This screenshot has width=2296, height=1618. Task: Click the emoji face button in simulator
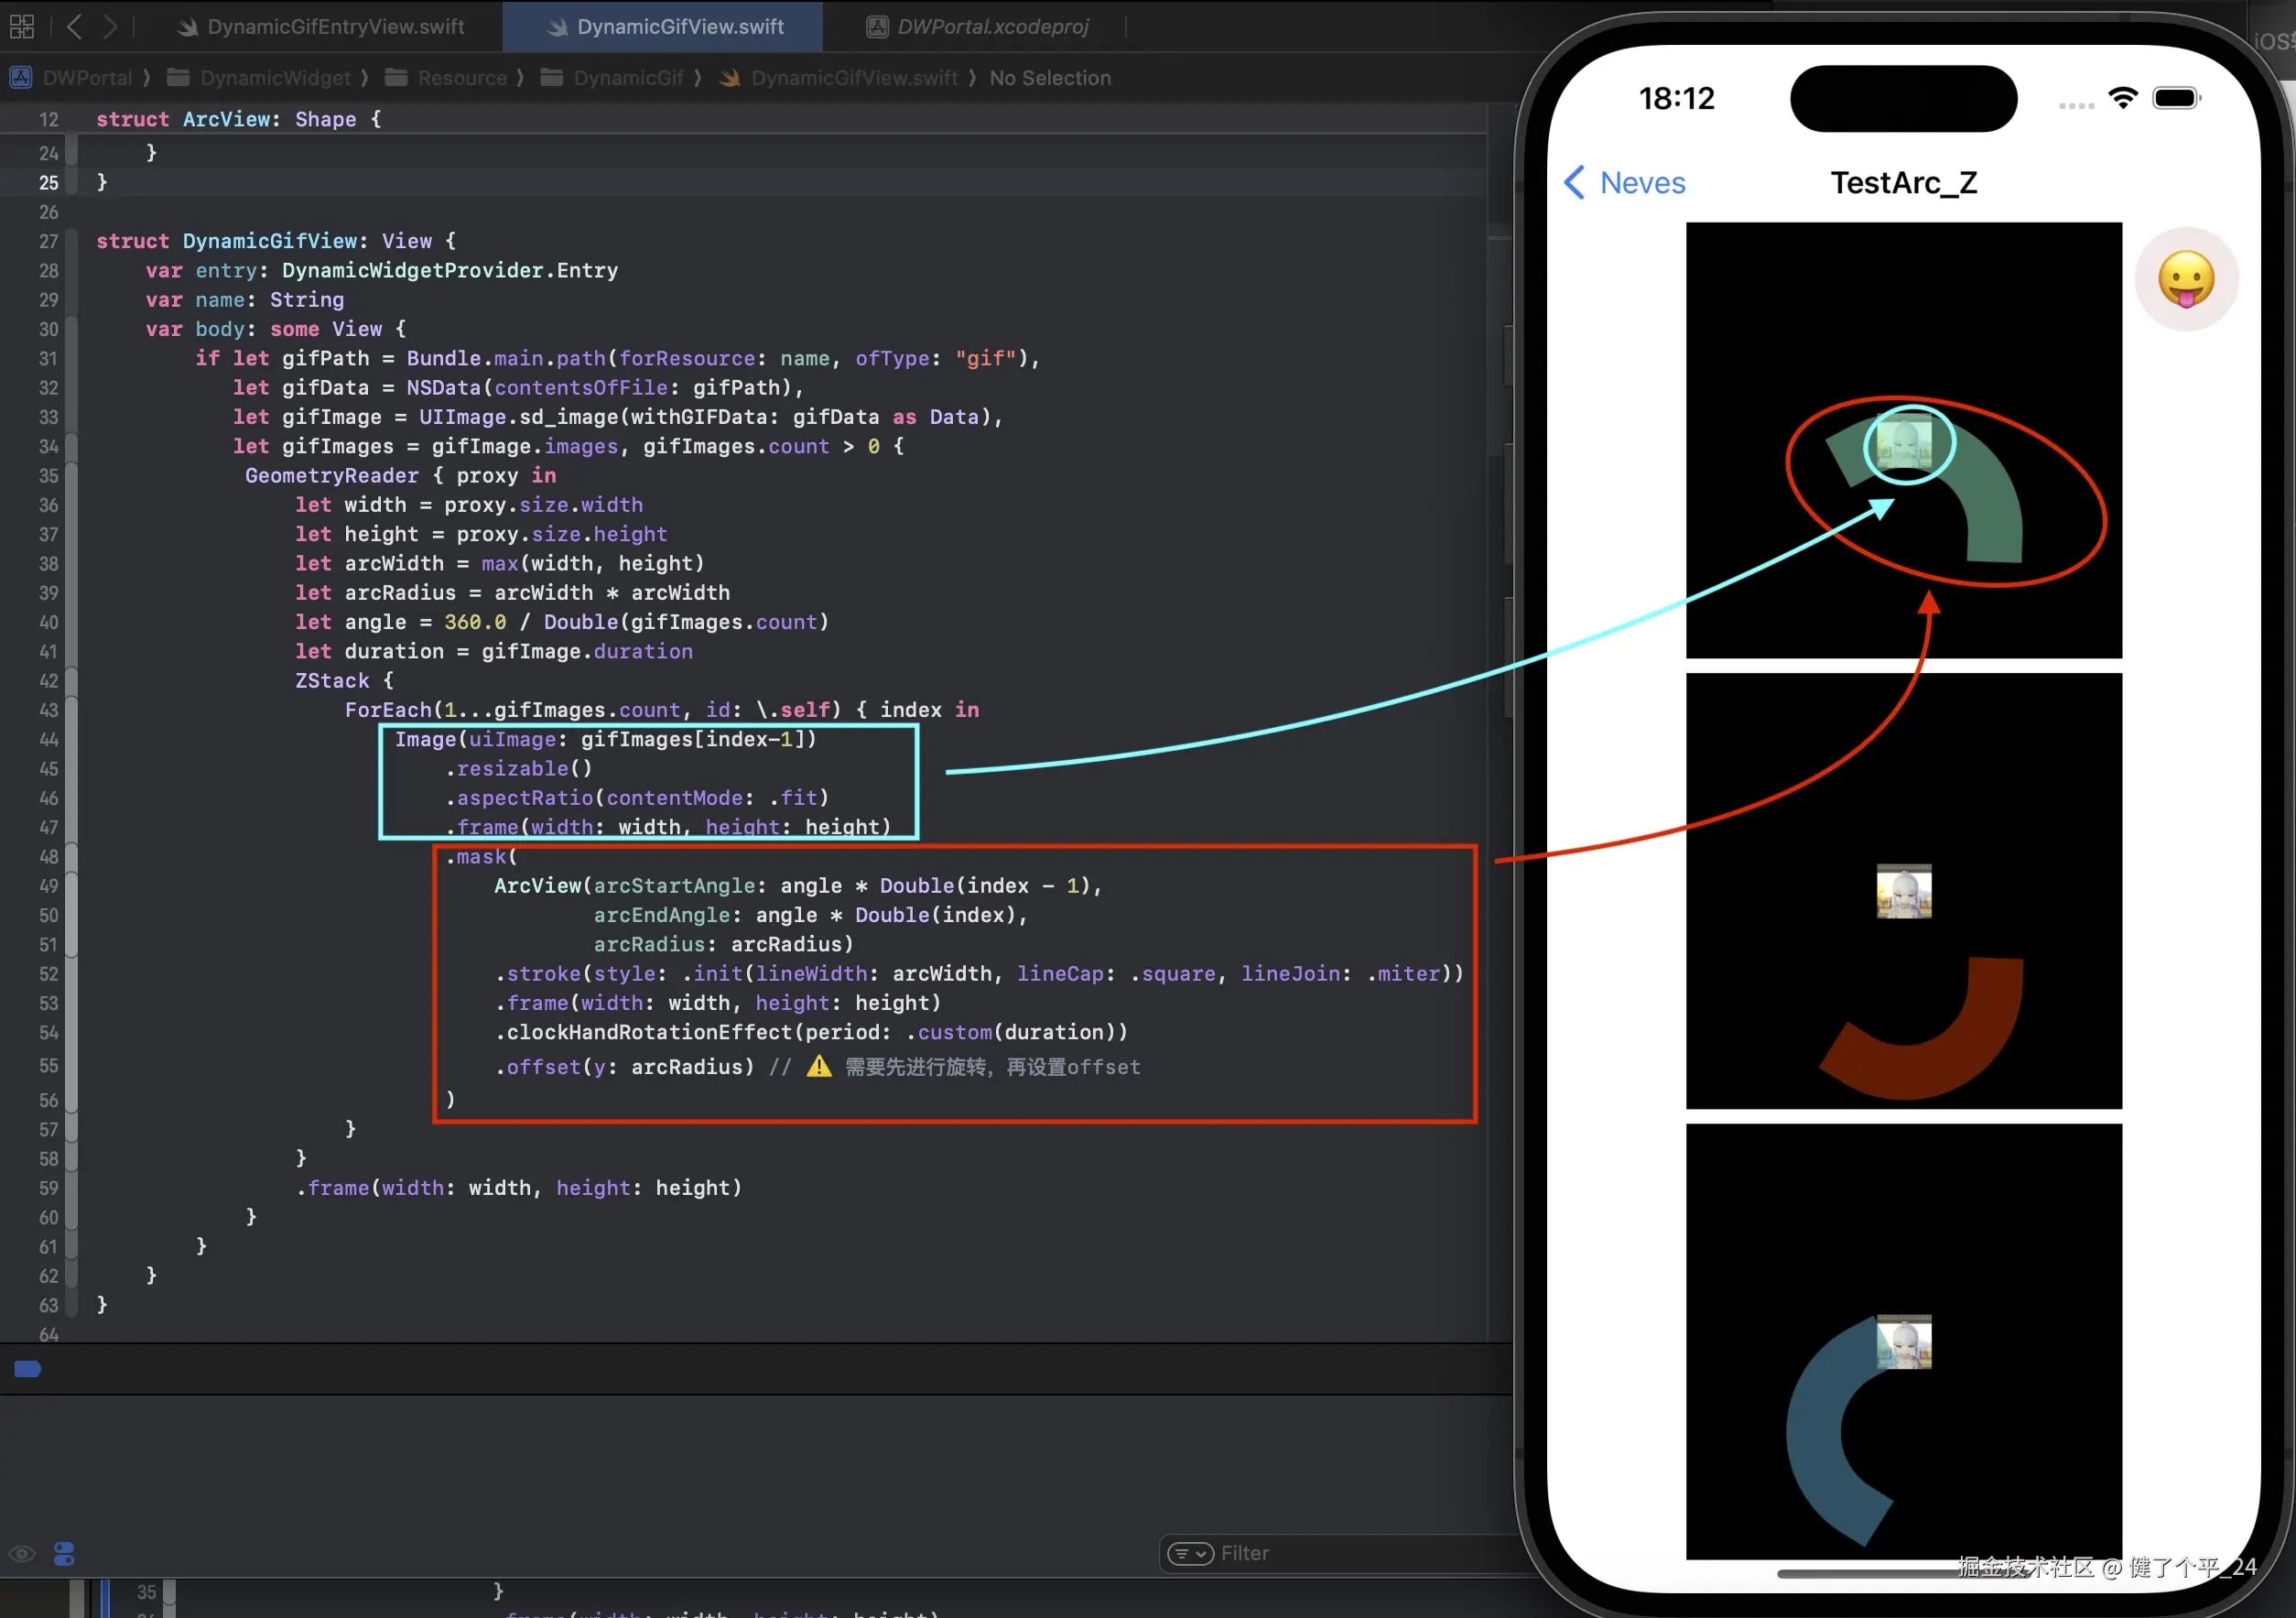pos(2185,279)
